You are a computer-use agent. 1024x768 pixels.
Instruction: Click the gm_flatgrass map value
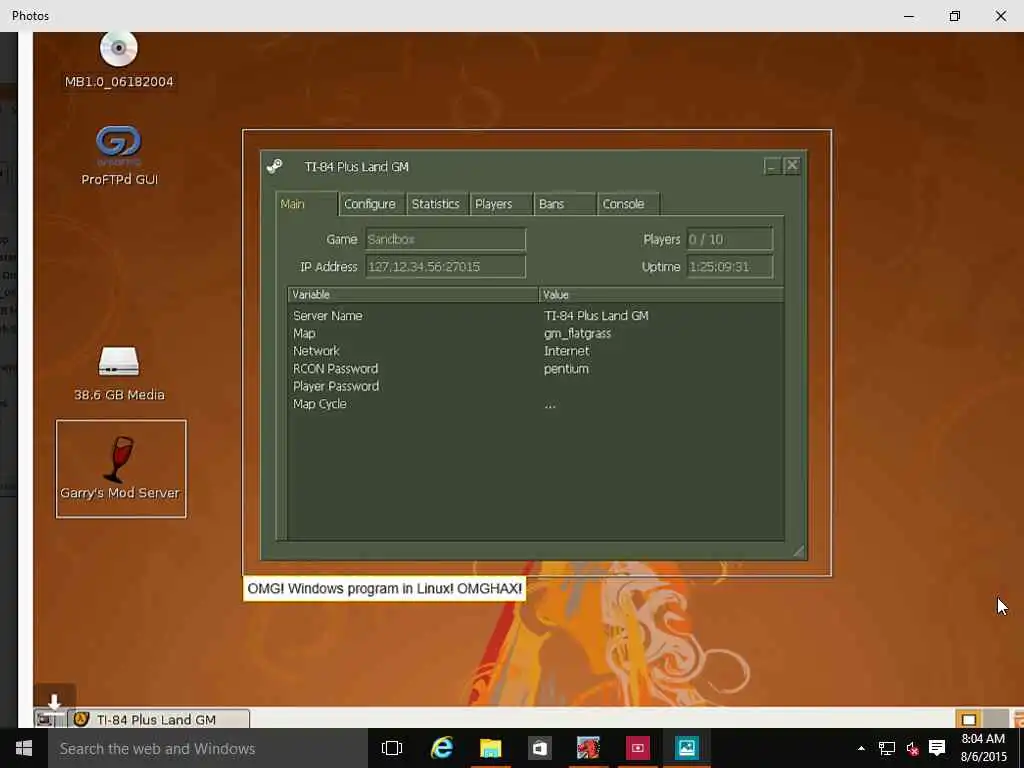pos(577,333)
